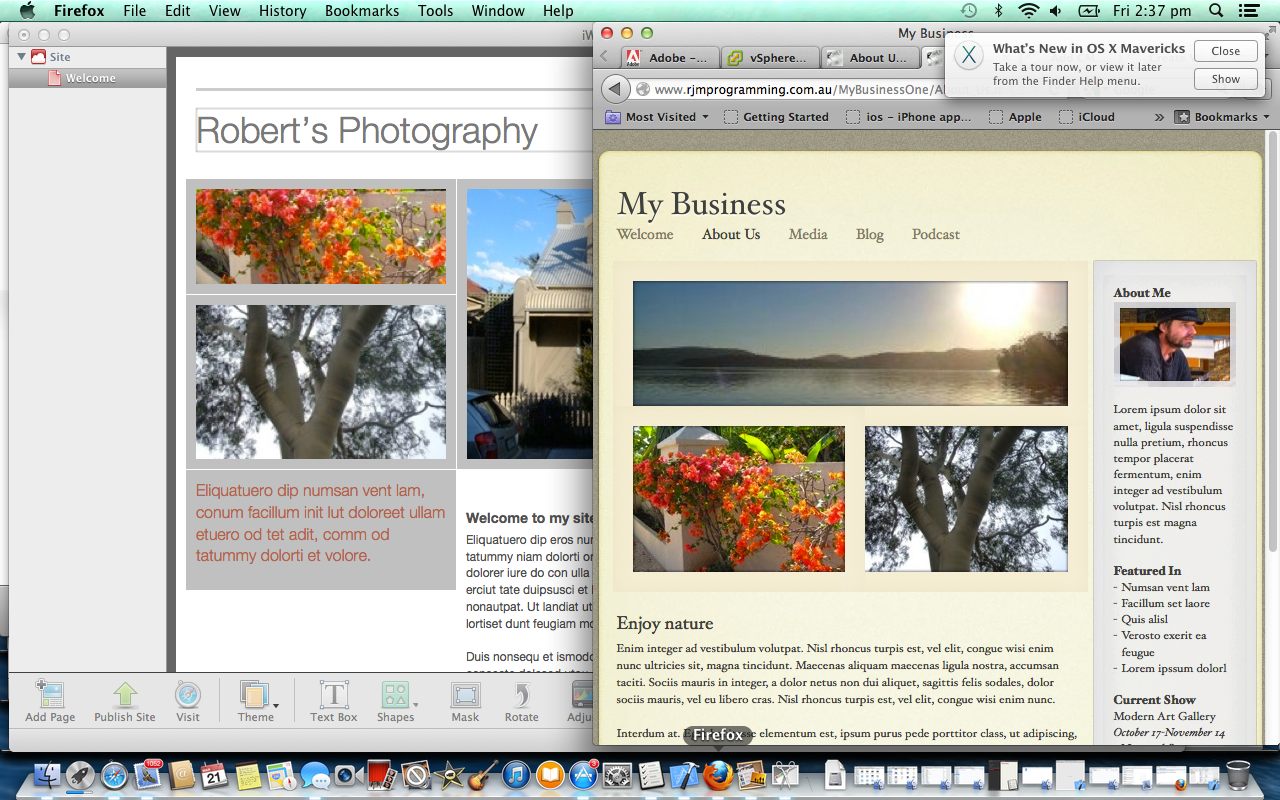The image size is (1280, 800).
Task: Click the lake sunset banner image
Action: tap(850, 343)
